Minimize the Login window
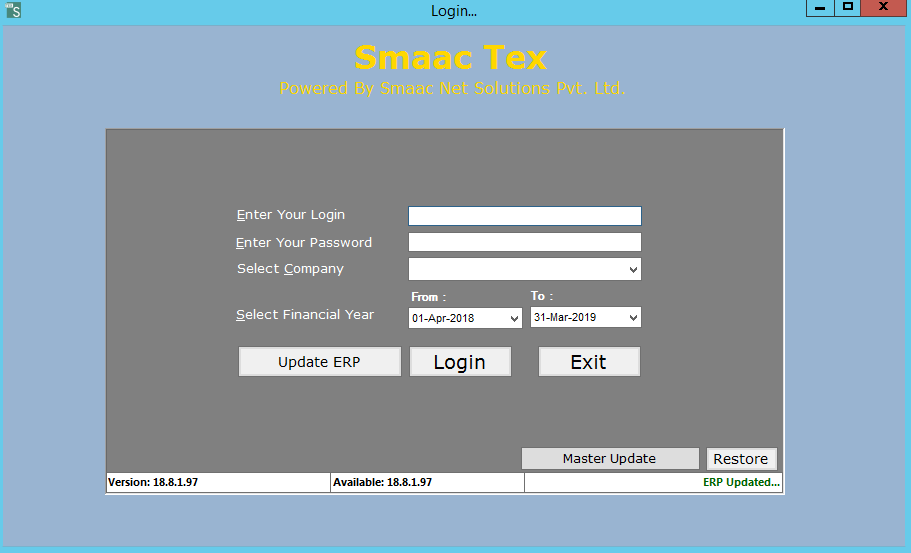The height and width of the screenshot is (553, 911). pyautogui.click(x=820, y=8)
